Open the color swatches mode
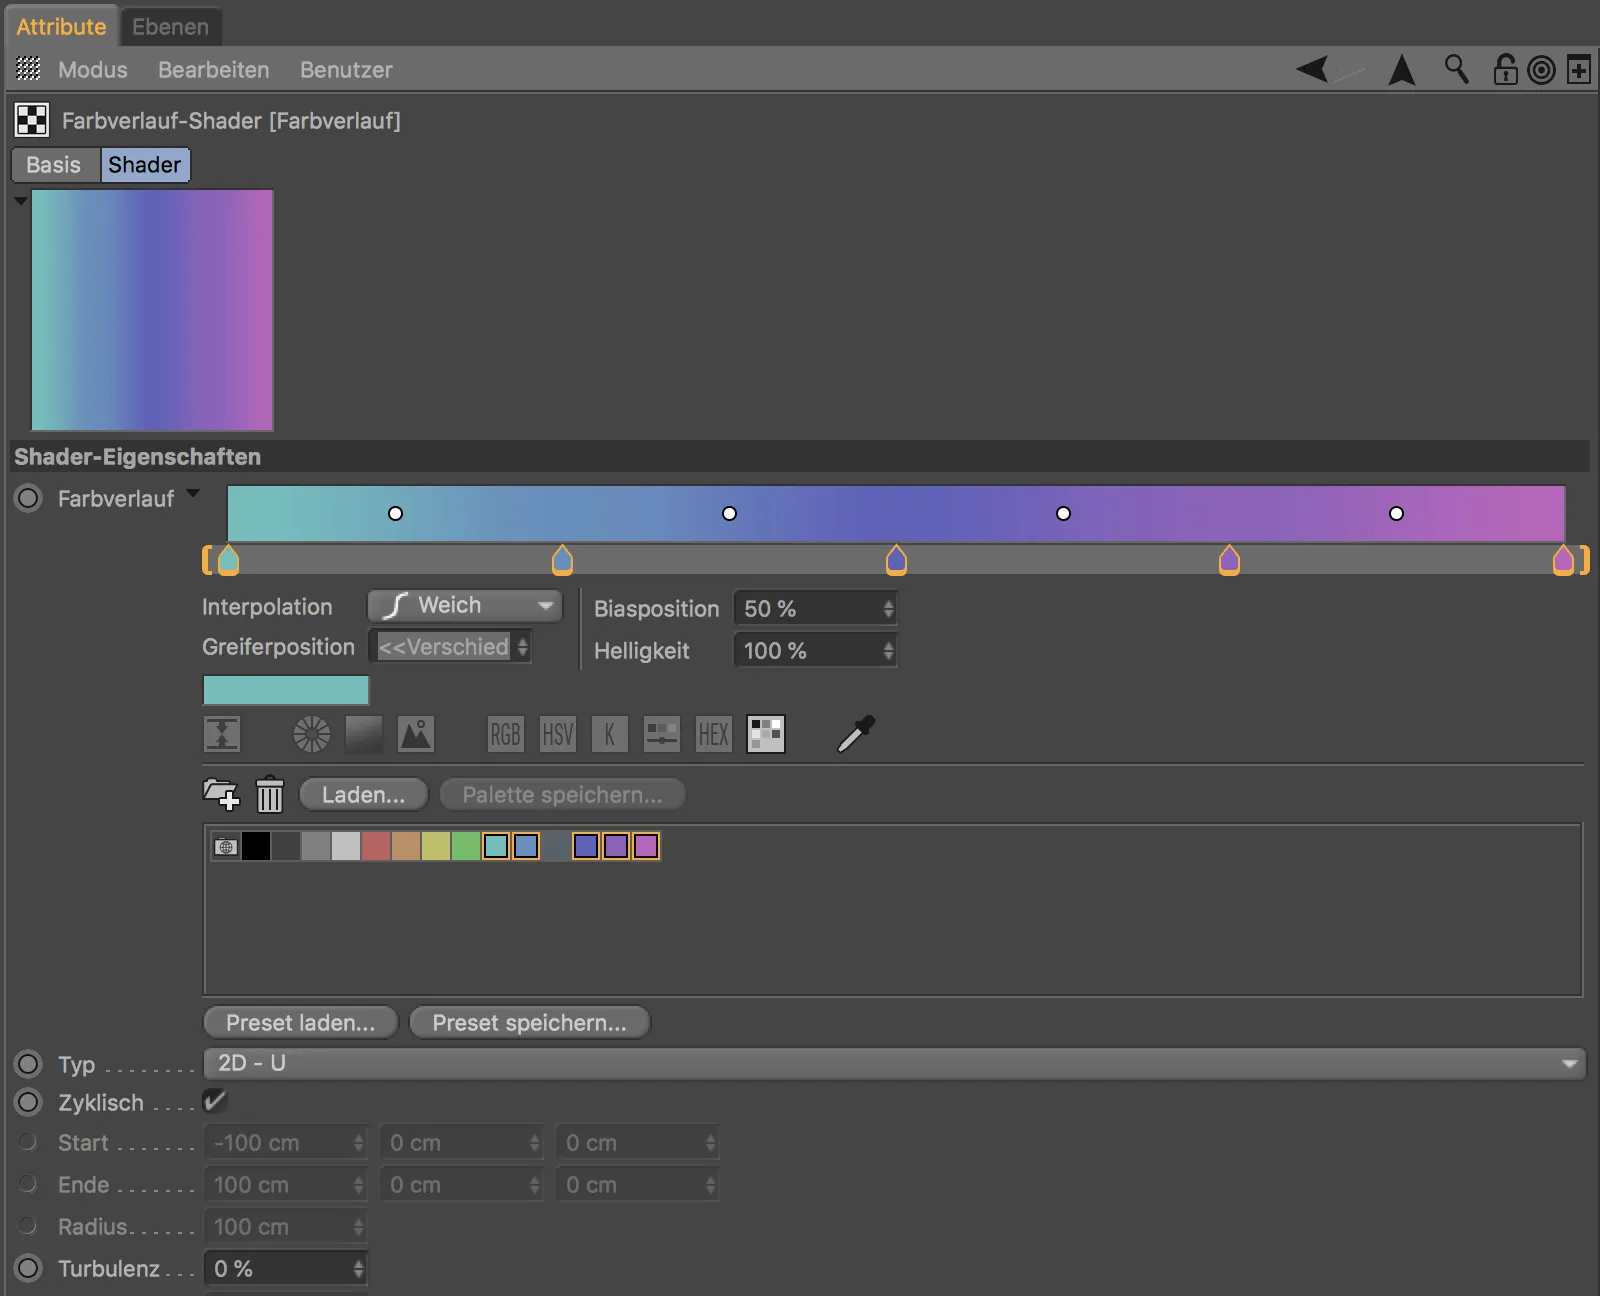 point(765,734)
